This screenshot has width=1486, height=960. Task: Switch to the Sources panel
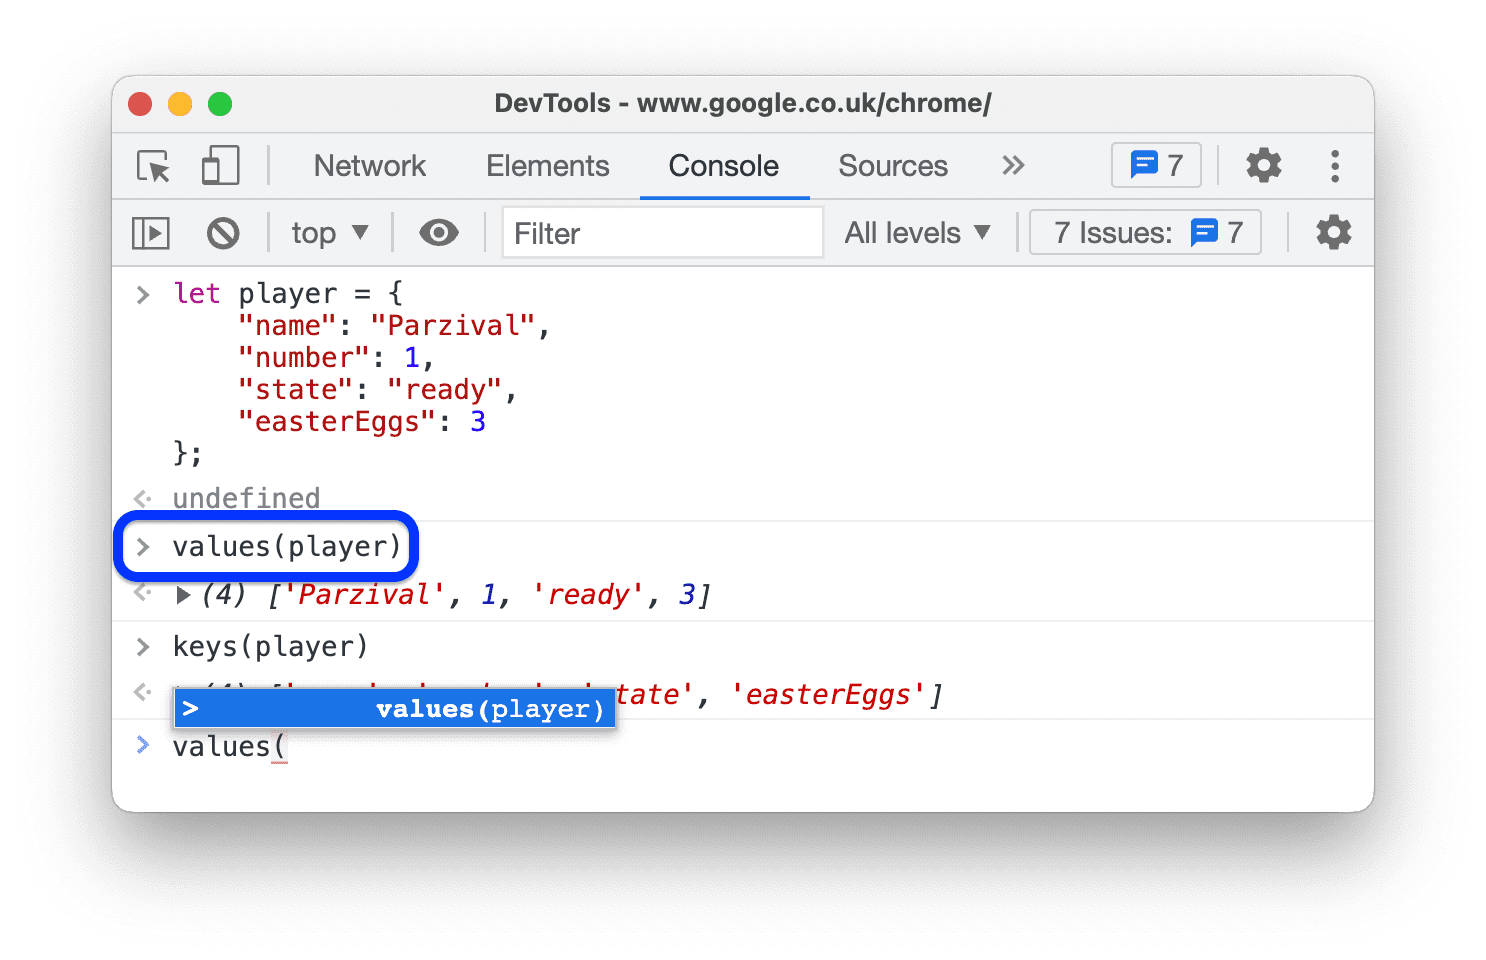tap(892, 166)
